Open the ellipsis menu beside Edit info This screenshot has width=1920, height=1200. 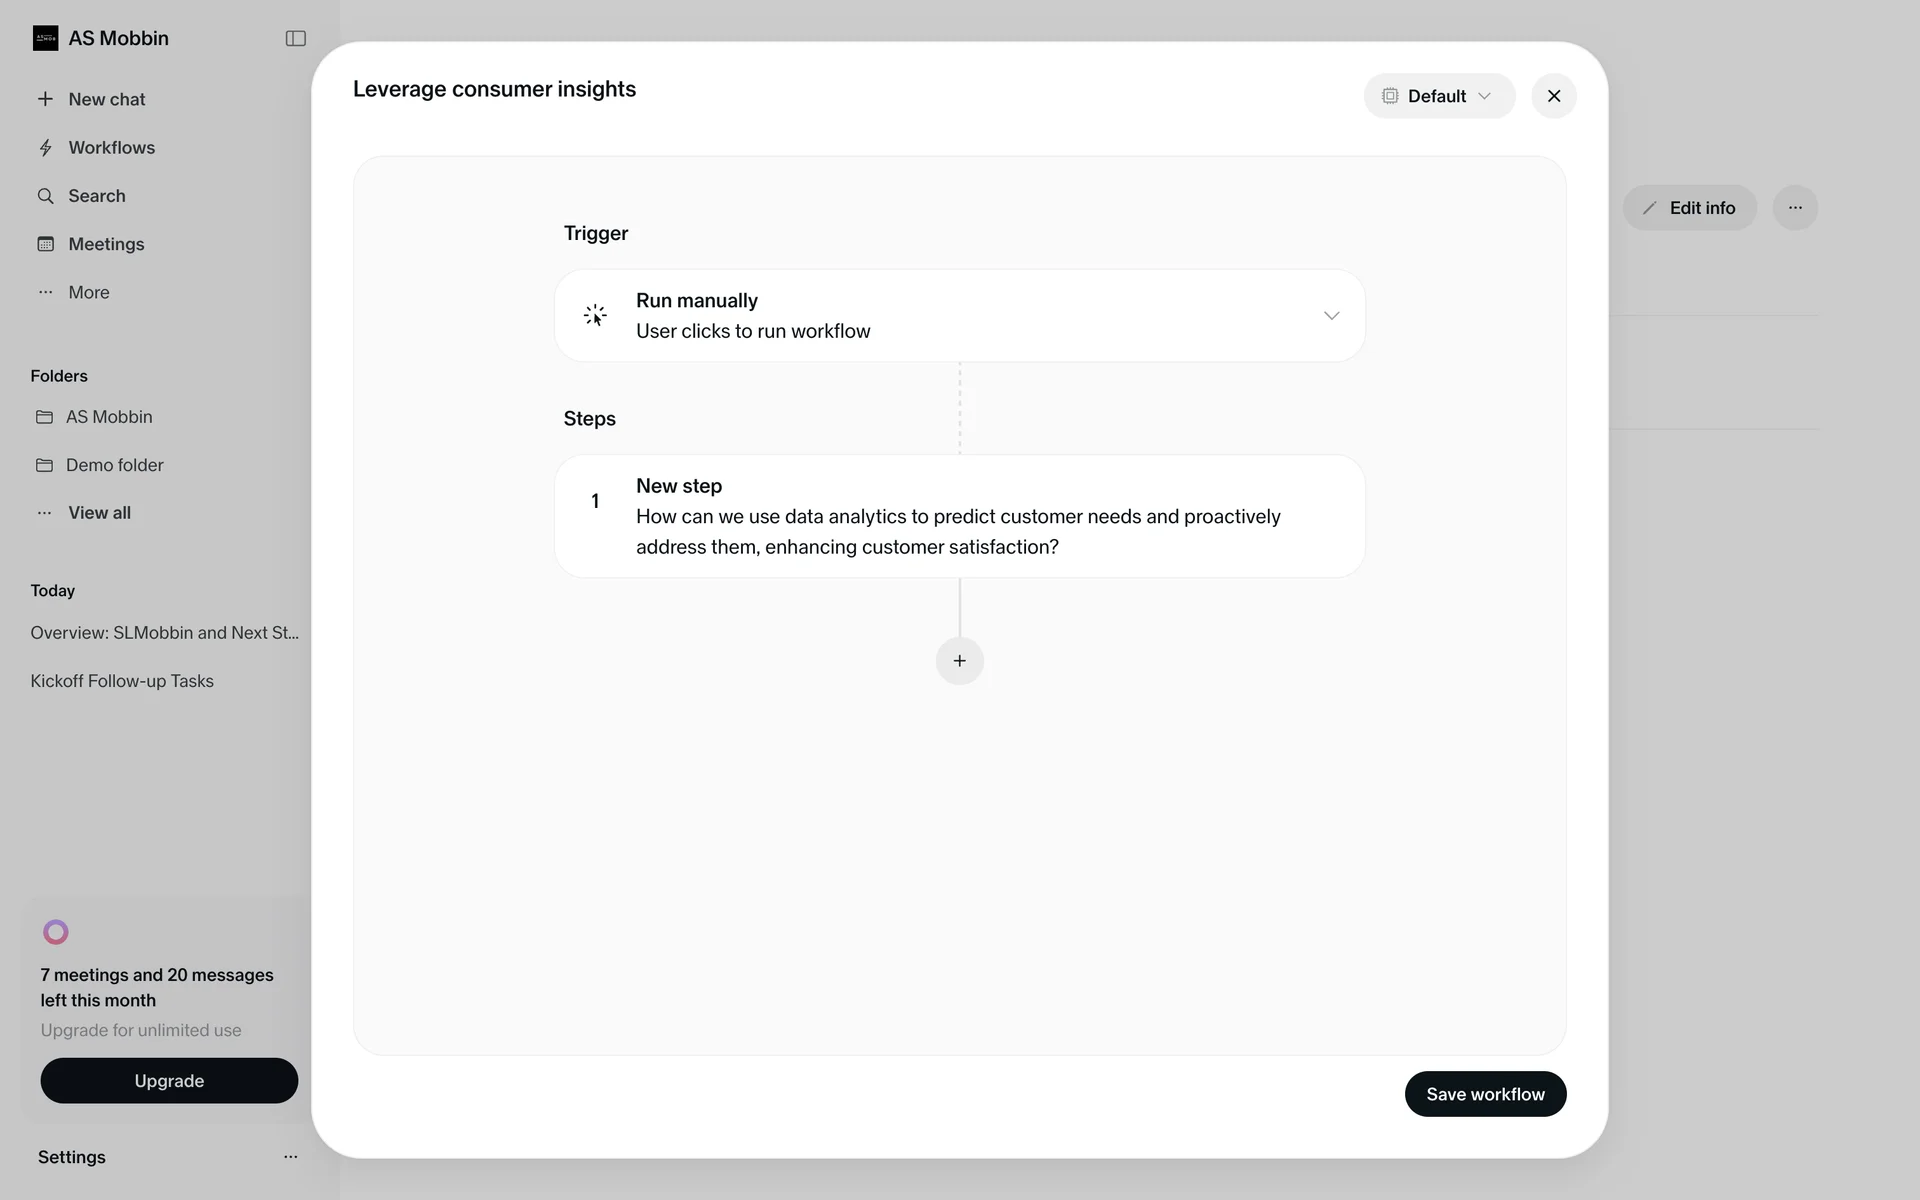1795,208
